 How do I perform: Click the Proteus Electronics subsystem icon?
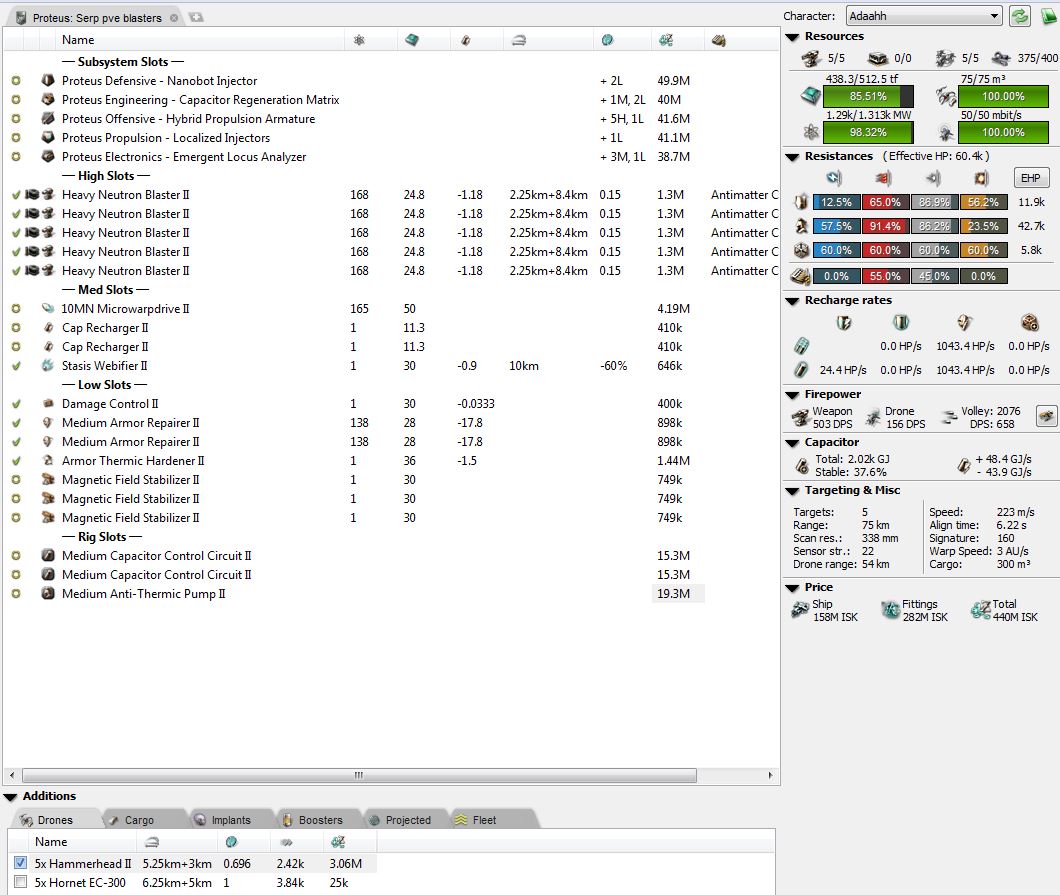tap(48, 156)
